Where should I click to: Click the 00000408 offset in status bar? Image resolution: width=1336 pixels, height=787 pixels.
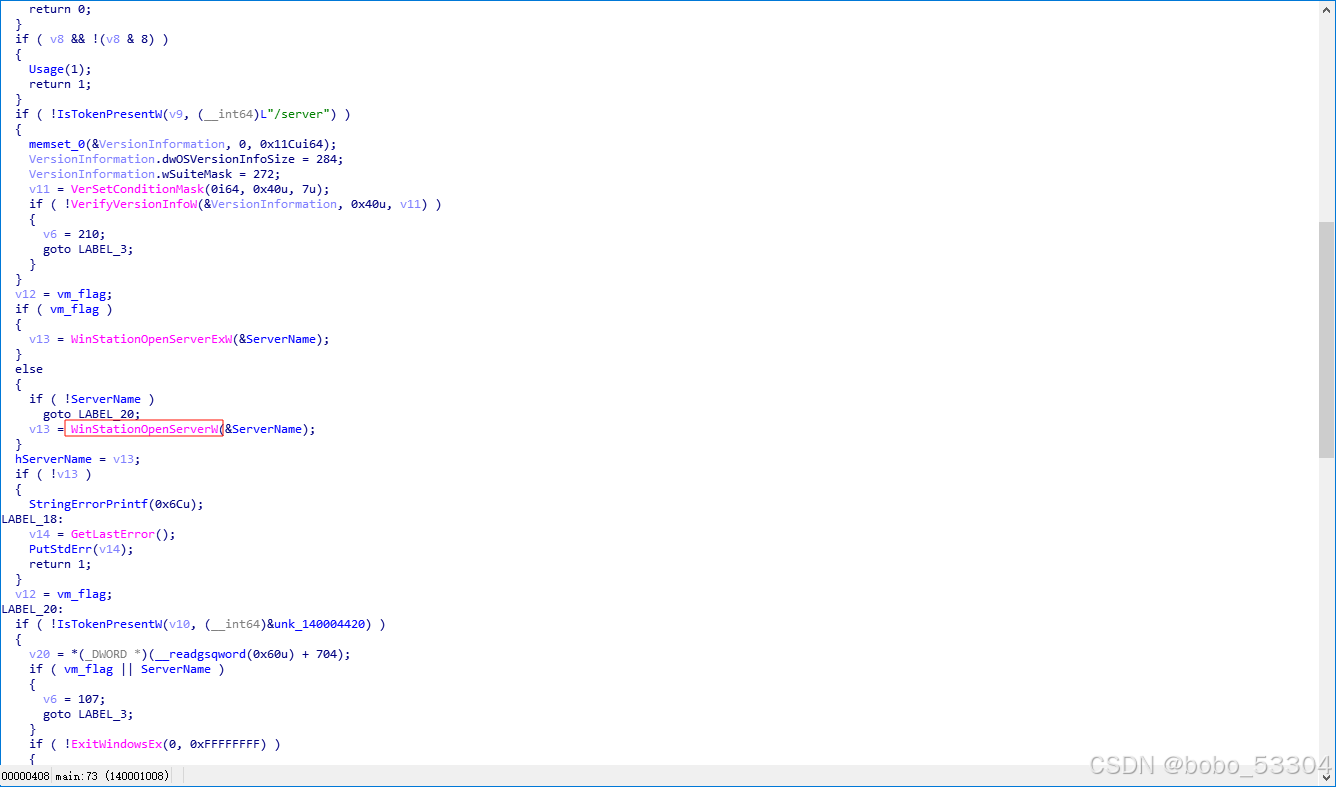(25, 776)
